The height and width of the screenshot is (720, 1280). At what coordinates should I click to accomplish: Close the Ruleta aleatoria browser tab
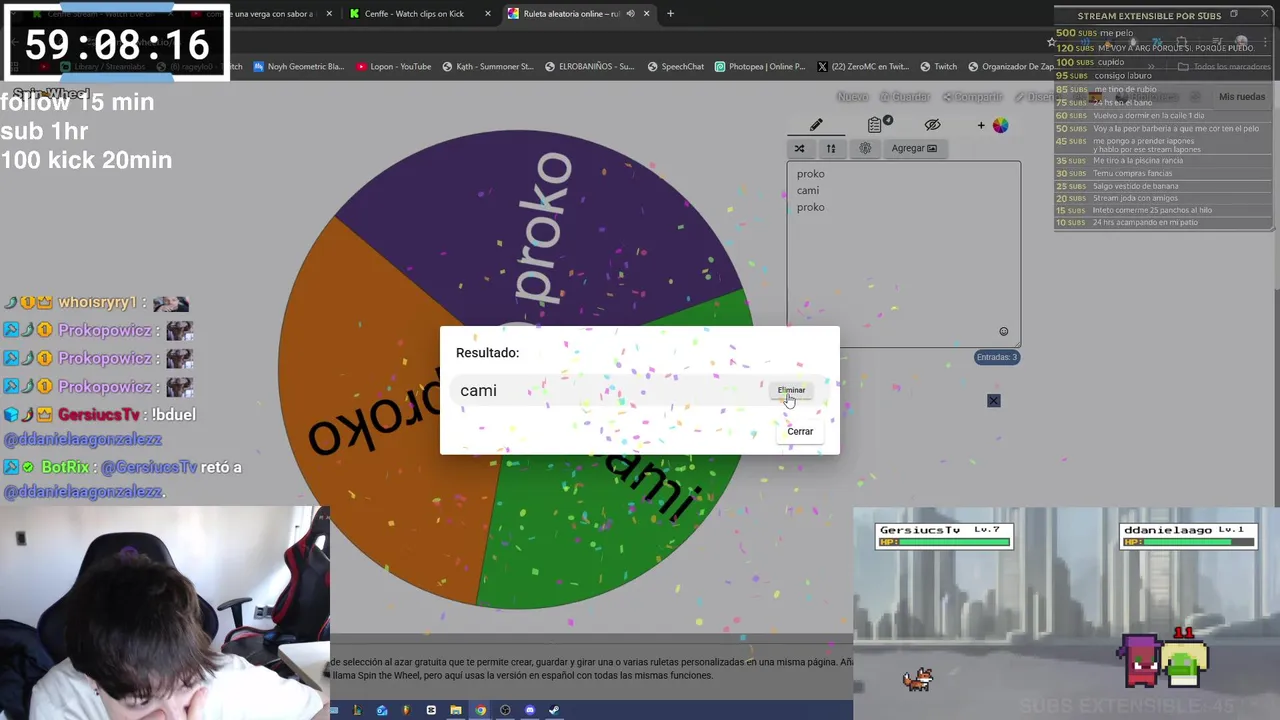click(646, 14)
